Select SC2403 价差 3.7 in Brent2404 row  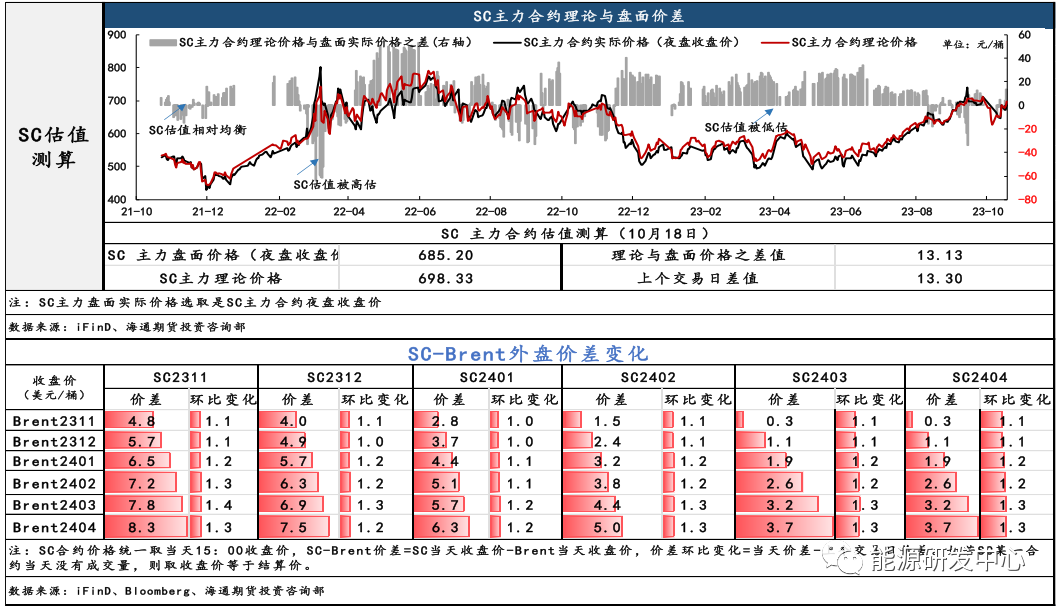[x=779, y=527]
